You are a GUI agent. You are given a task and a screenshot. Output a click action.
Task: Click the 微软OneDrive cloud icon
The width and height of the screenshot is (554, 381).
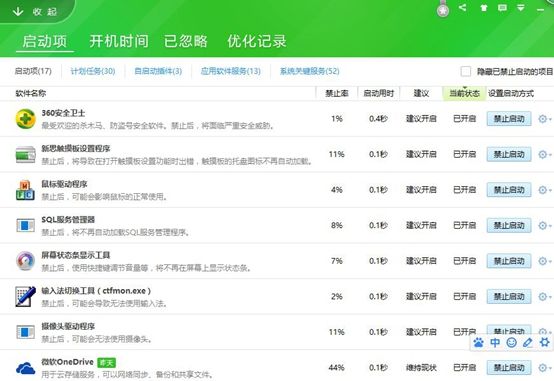tap(25, 368)
